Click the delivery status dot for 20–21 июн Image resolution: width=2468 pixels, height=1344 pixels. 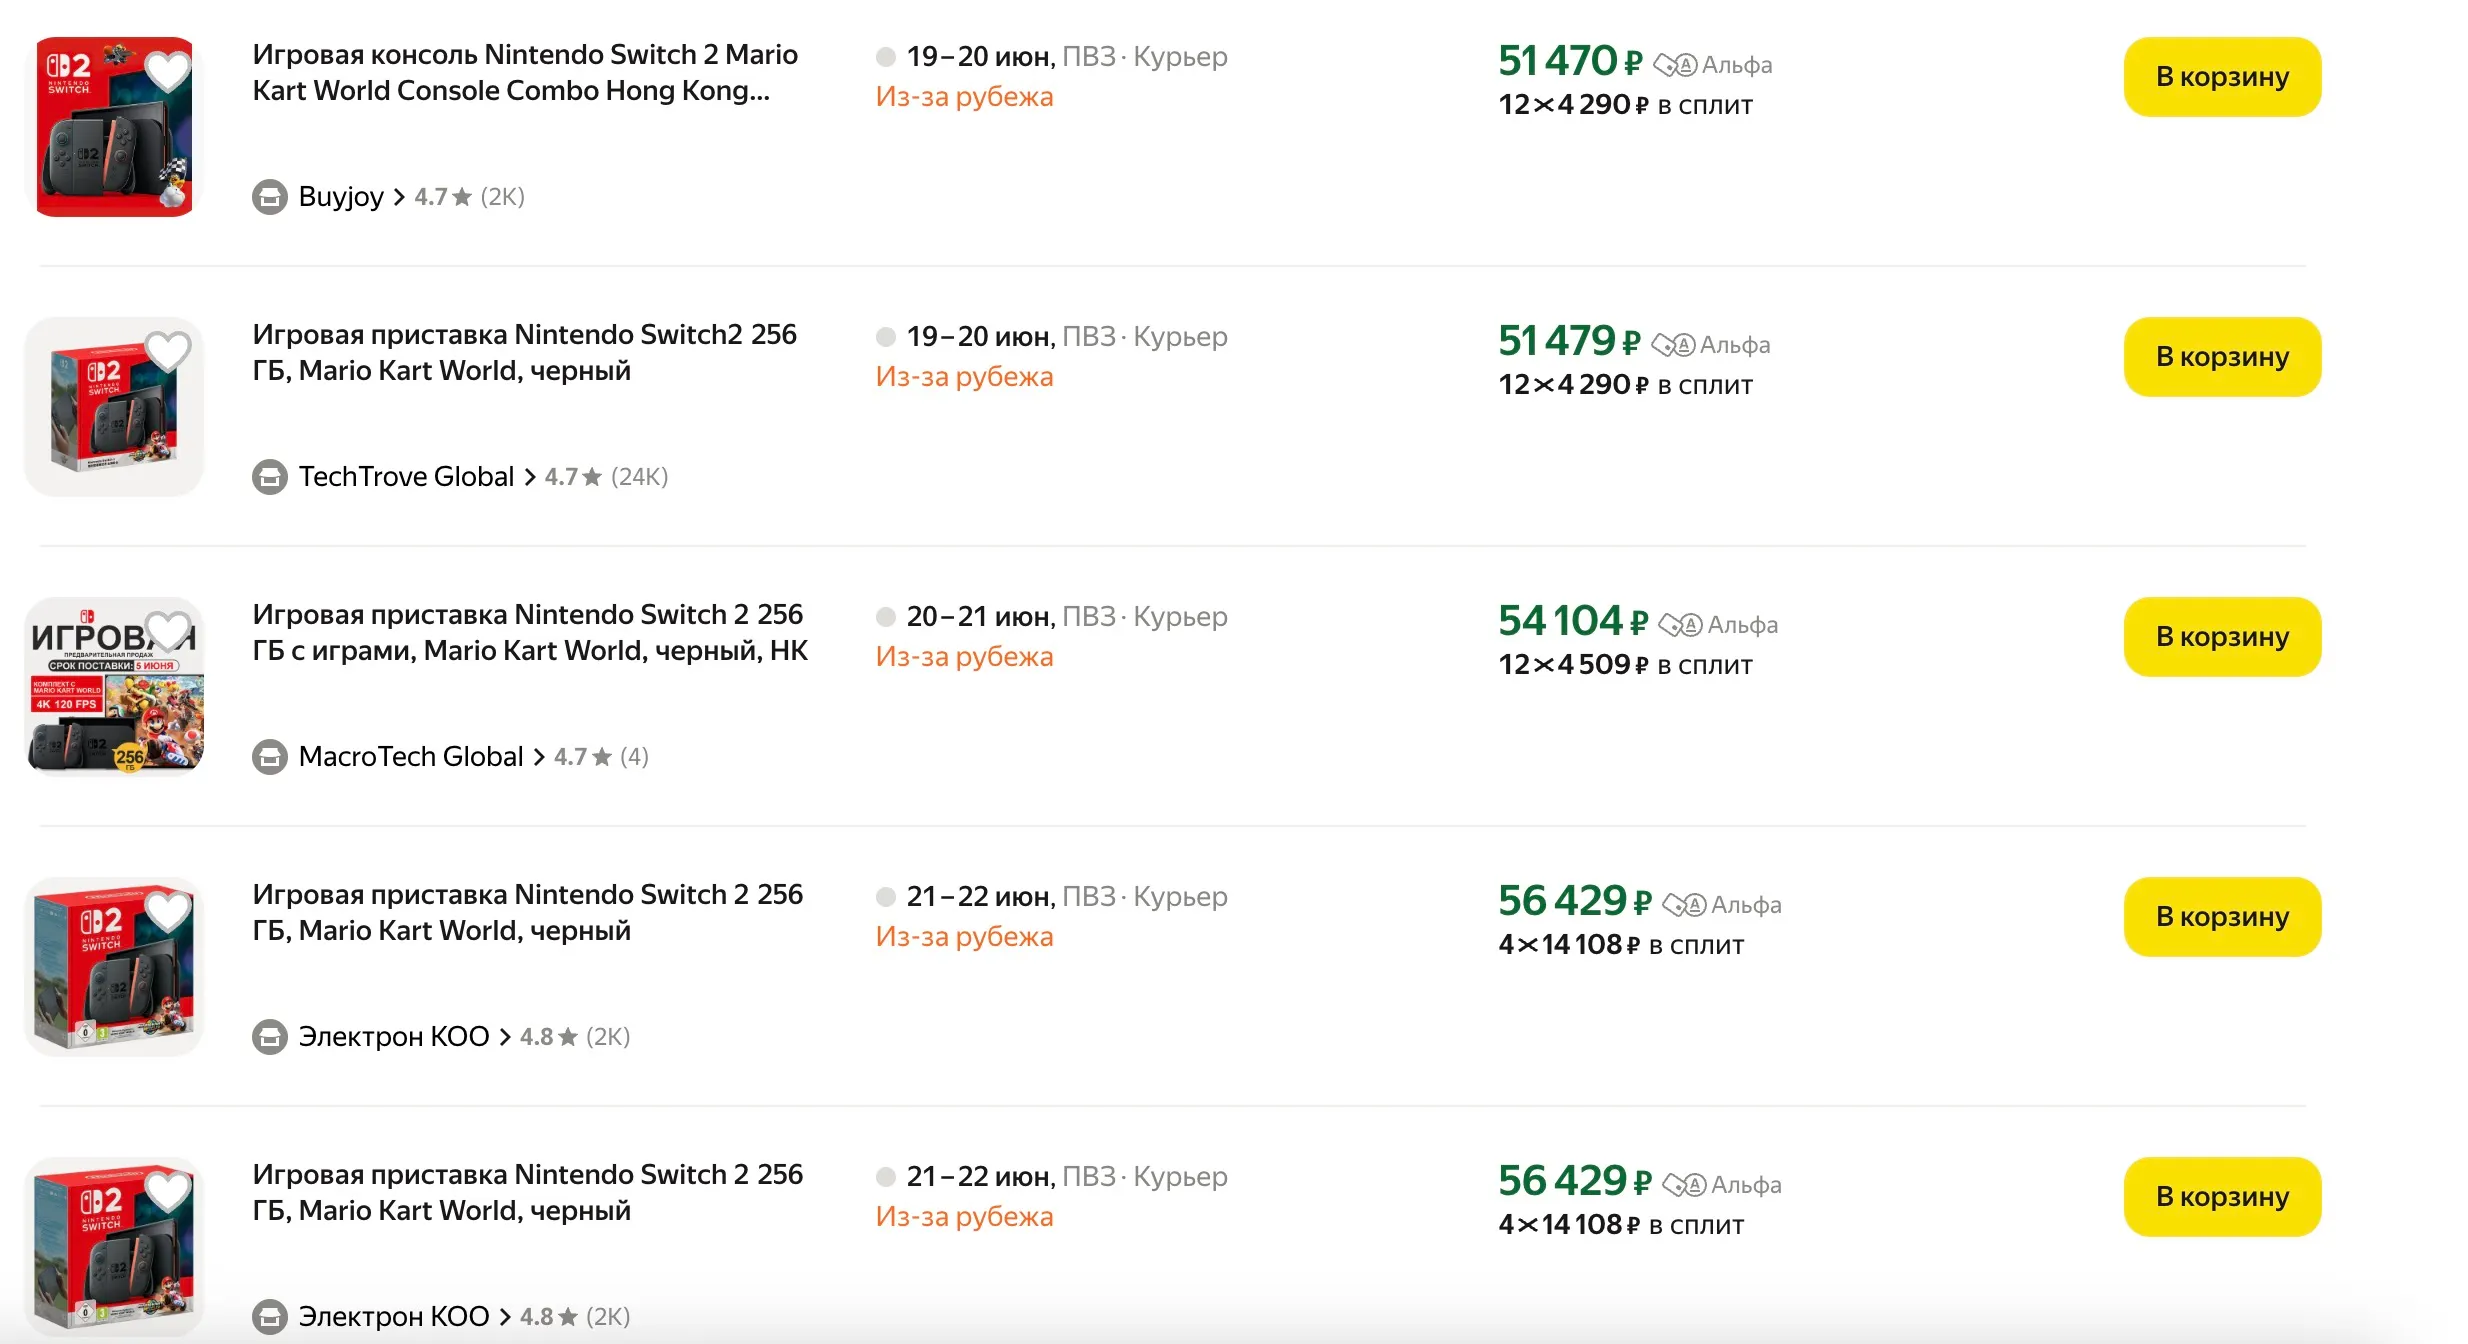tap(885, 617)
